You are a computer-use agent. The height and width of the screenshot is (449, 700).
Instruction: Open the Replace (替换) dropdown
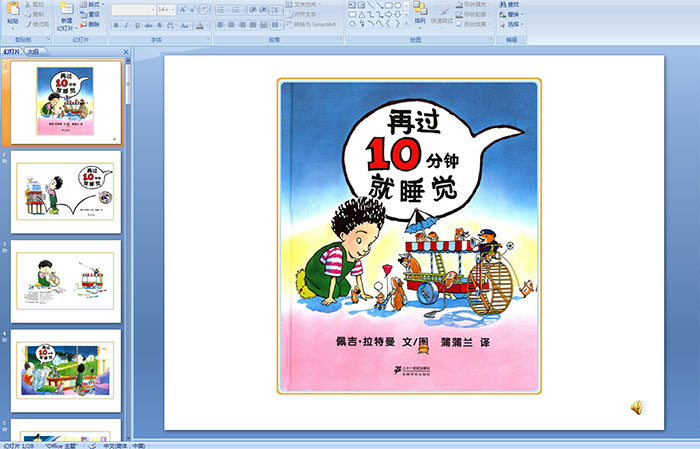coord(512,14)
